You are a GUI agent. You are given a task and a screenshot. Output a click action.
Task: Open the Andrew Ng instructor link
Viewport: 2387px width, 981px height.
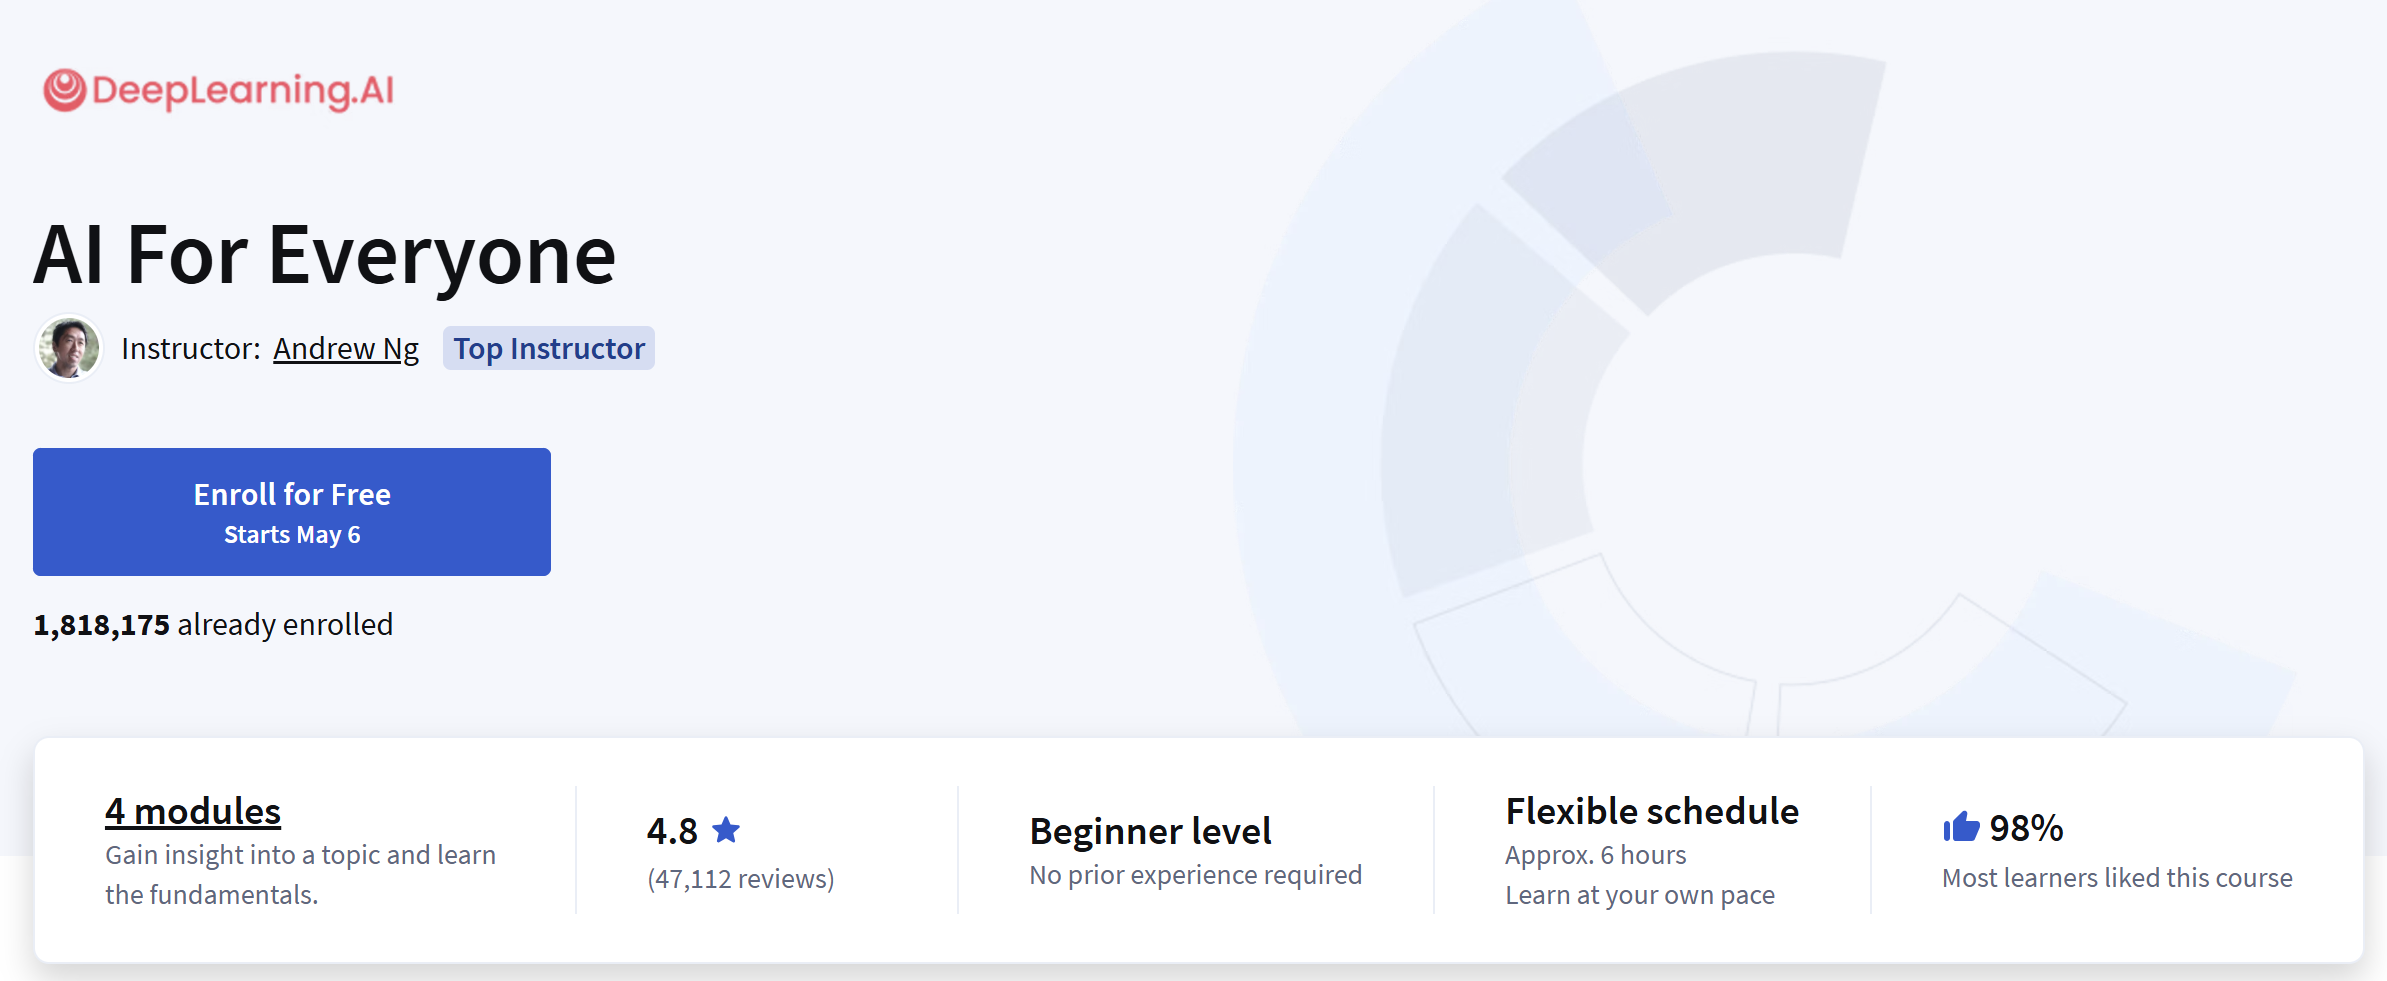(346, 348)
